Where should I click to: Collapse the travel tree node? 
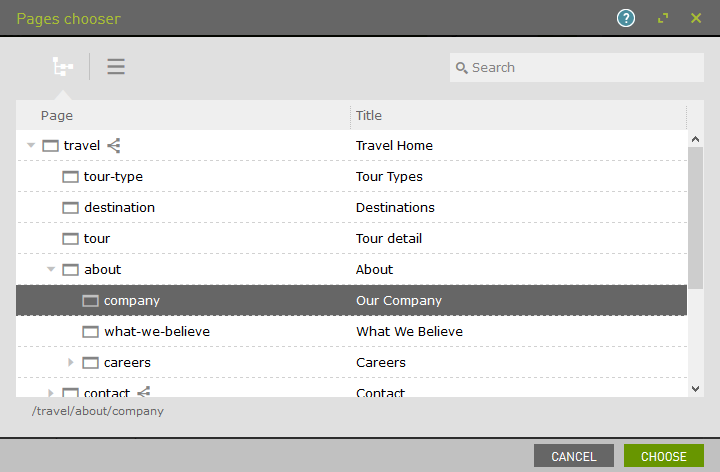[x=31, y=146]
